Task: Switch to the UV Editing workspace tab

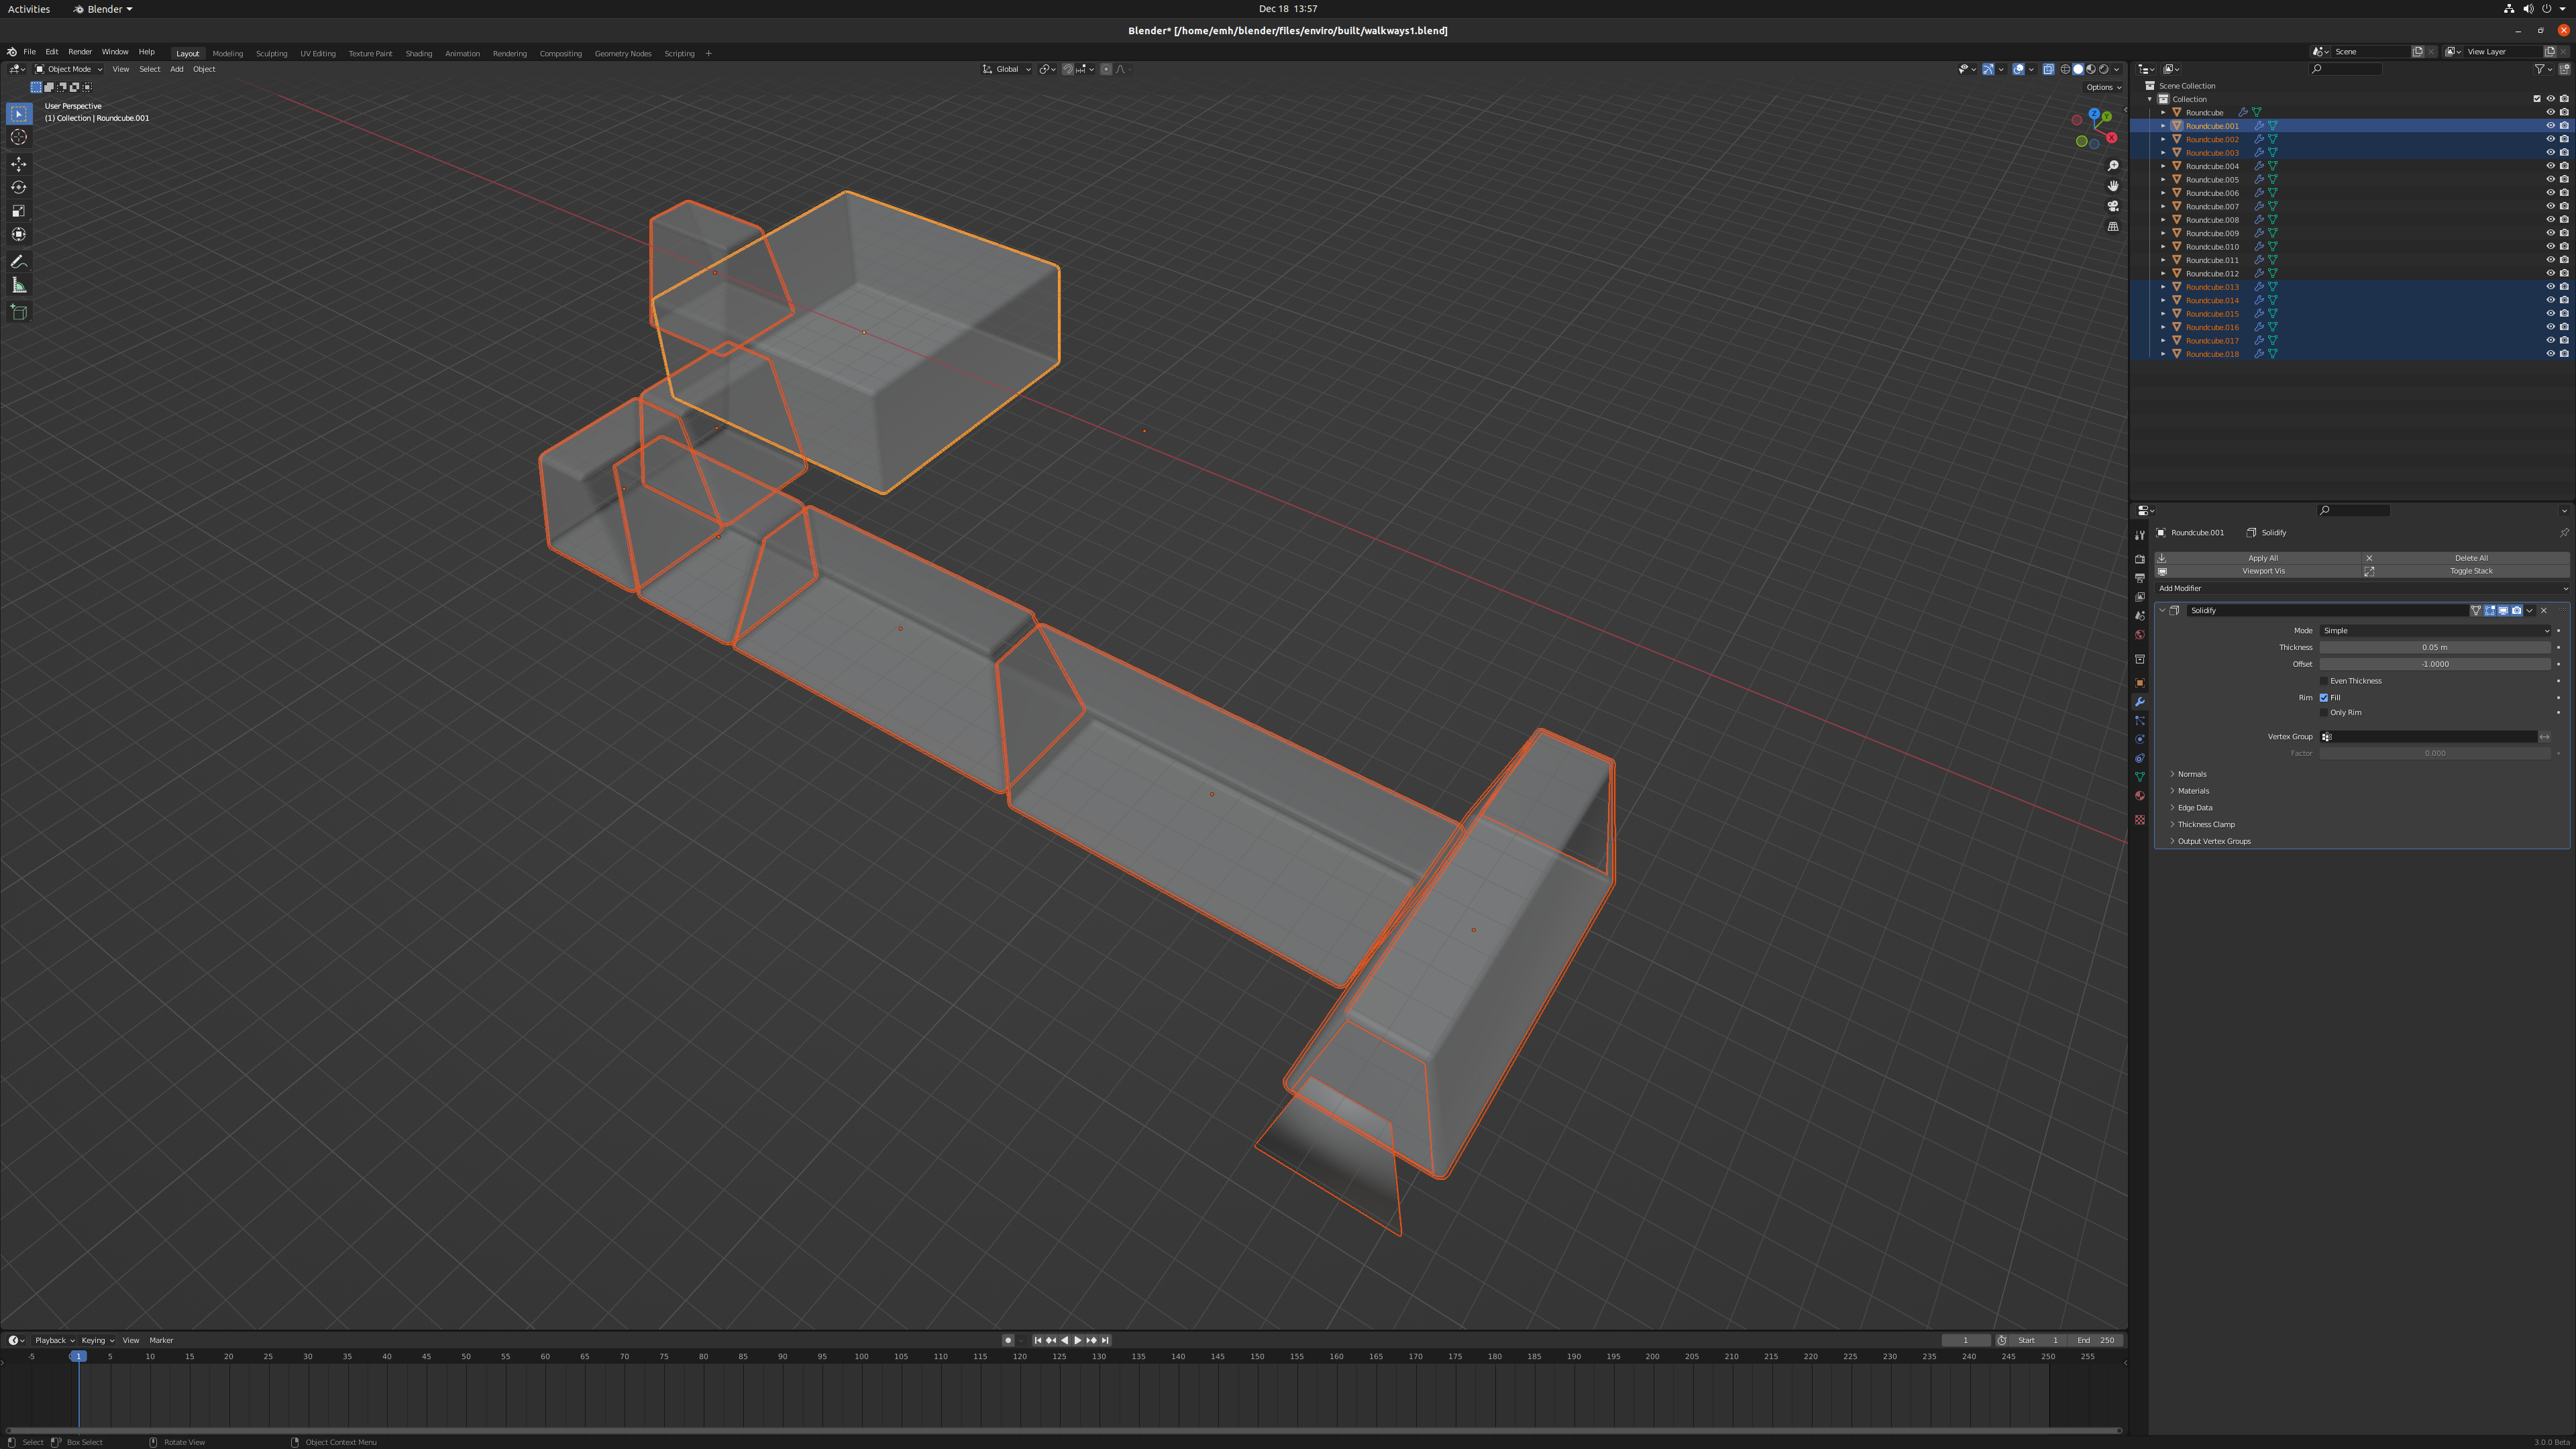Action: pyautogui.click(x=318, y=53)
